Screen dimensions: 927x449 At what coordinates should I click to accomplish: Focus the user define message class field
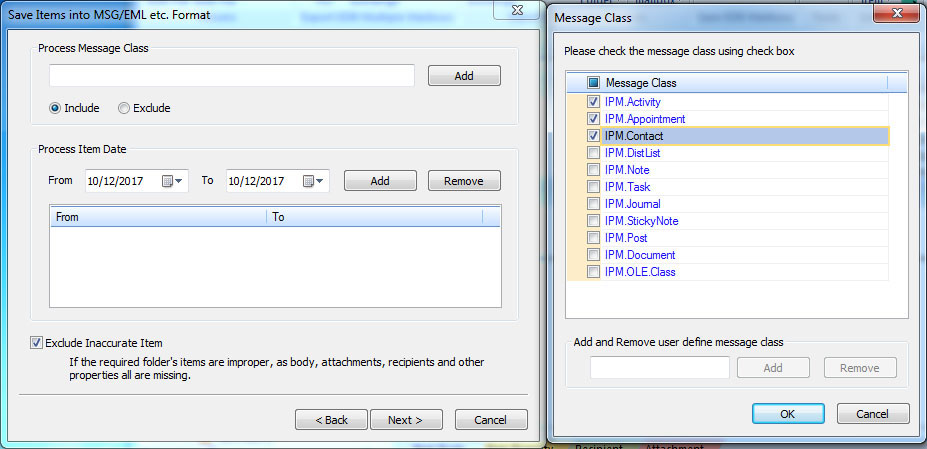659,368
